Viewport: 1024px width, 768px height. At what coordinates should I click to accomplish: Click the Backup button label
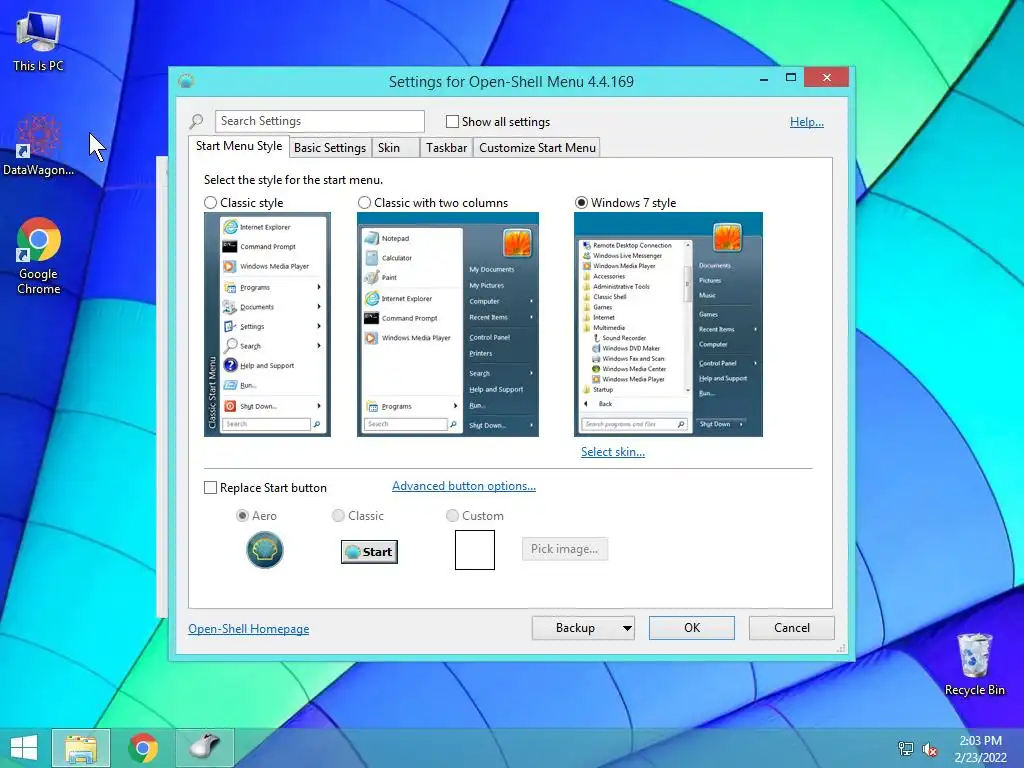[x=575, y=628]
